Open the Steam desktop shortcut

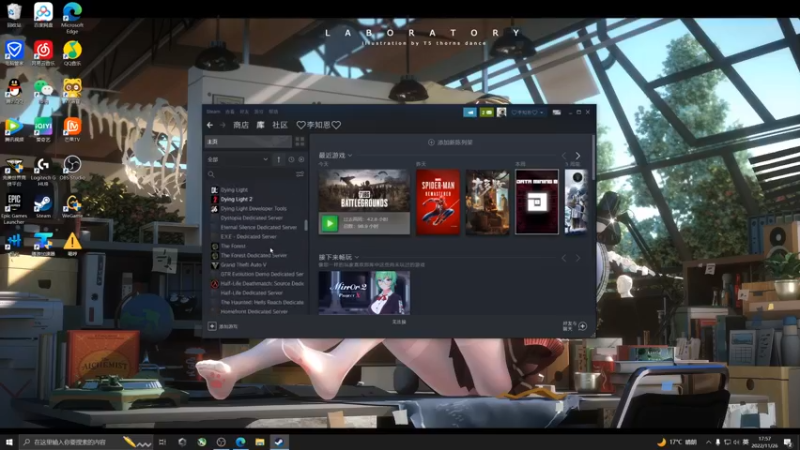click(43, 206)
